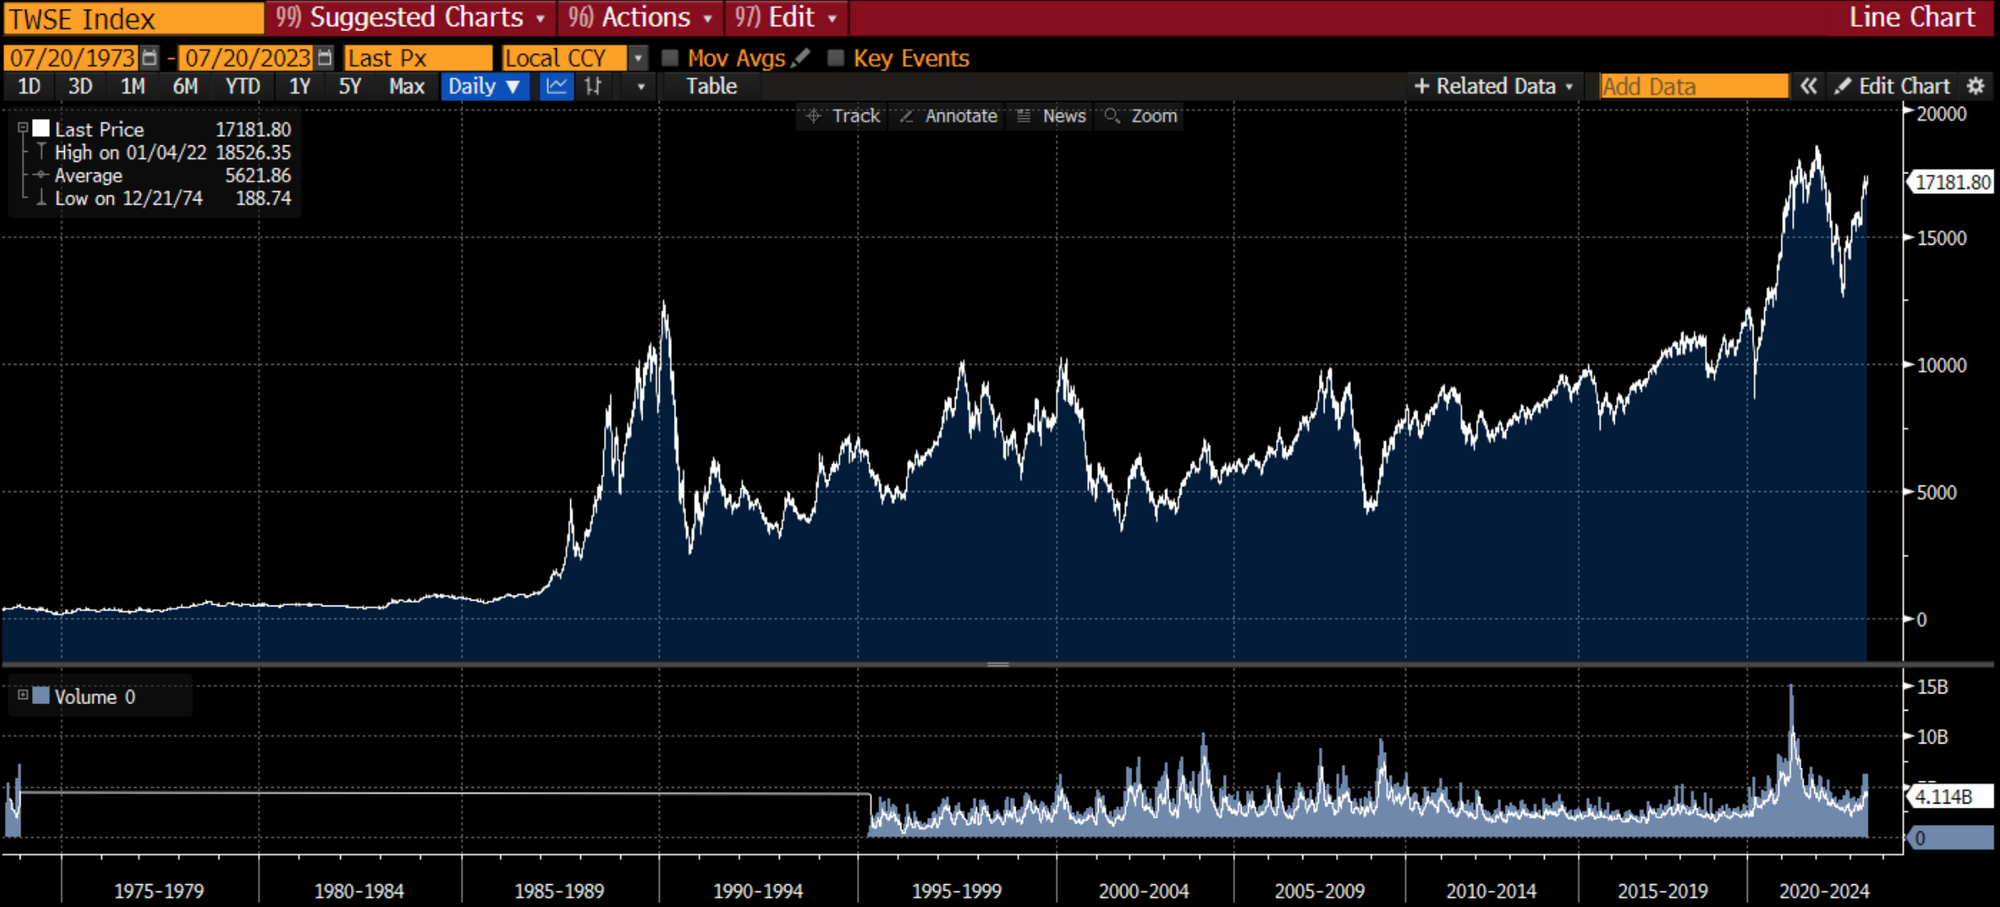This screenshot has height=907, width=2000.
Task: Click the Edit Chart button
Action: (x=1893, y=86)
